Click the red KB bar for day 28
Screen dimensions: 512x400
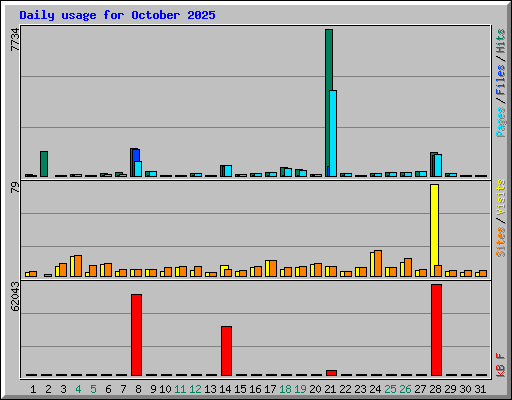(x=436, y=330)
